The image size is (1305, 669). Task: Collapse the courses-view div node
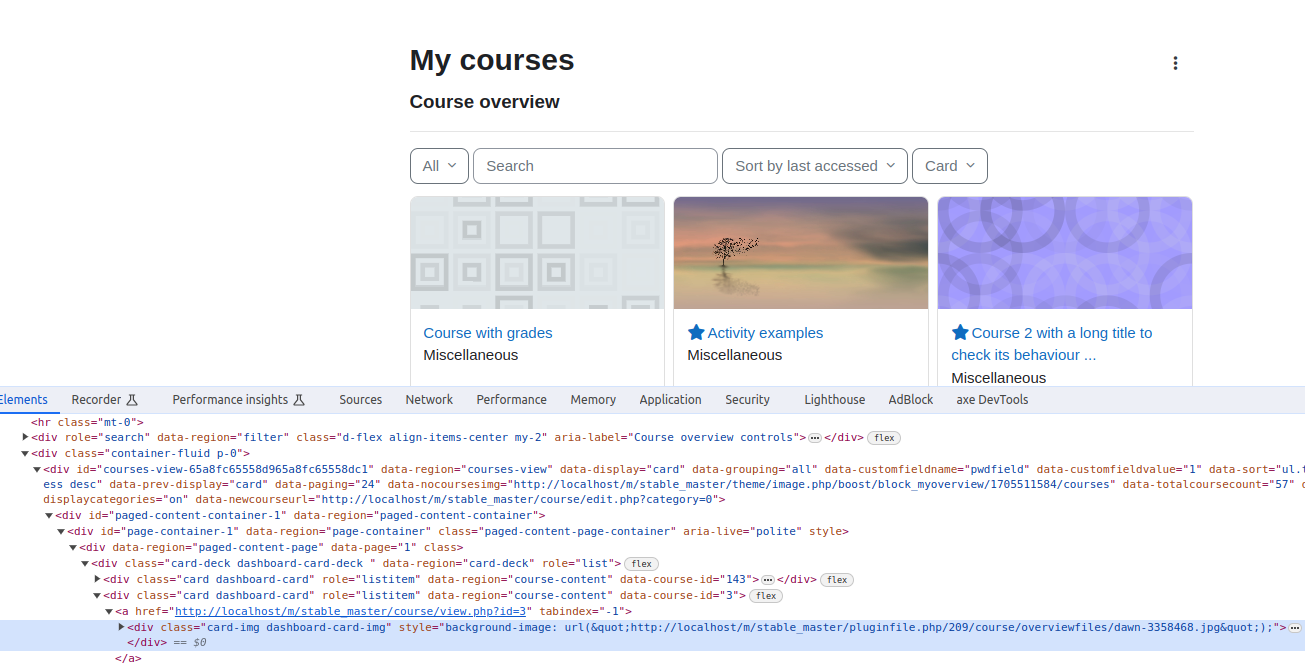coord(37,469)
